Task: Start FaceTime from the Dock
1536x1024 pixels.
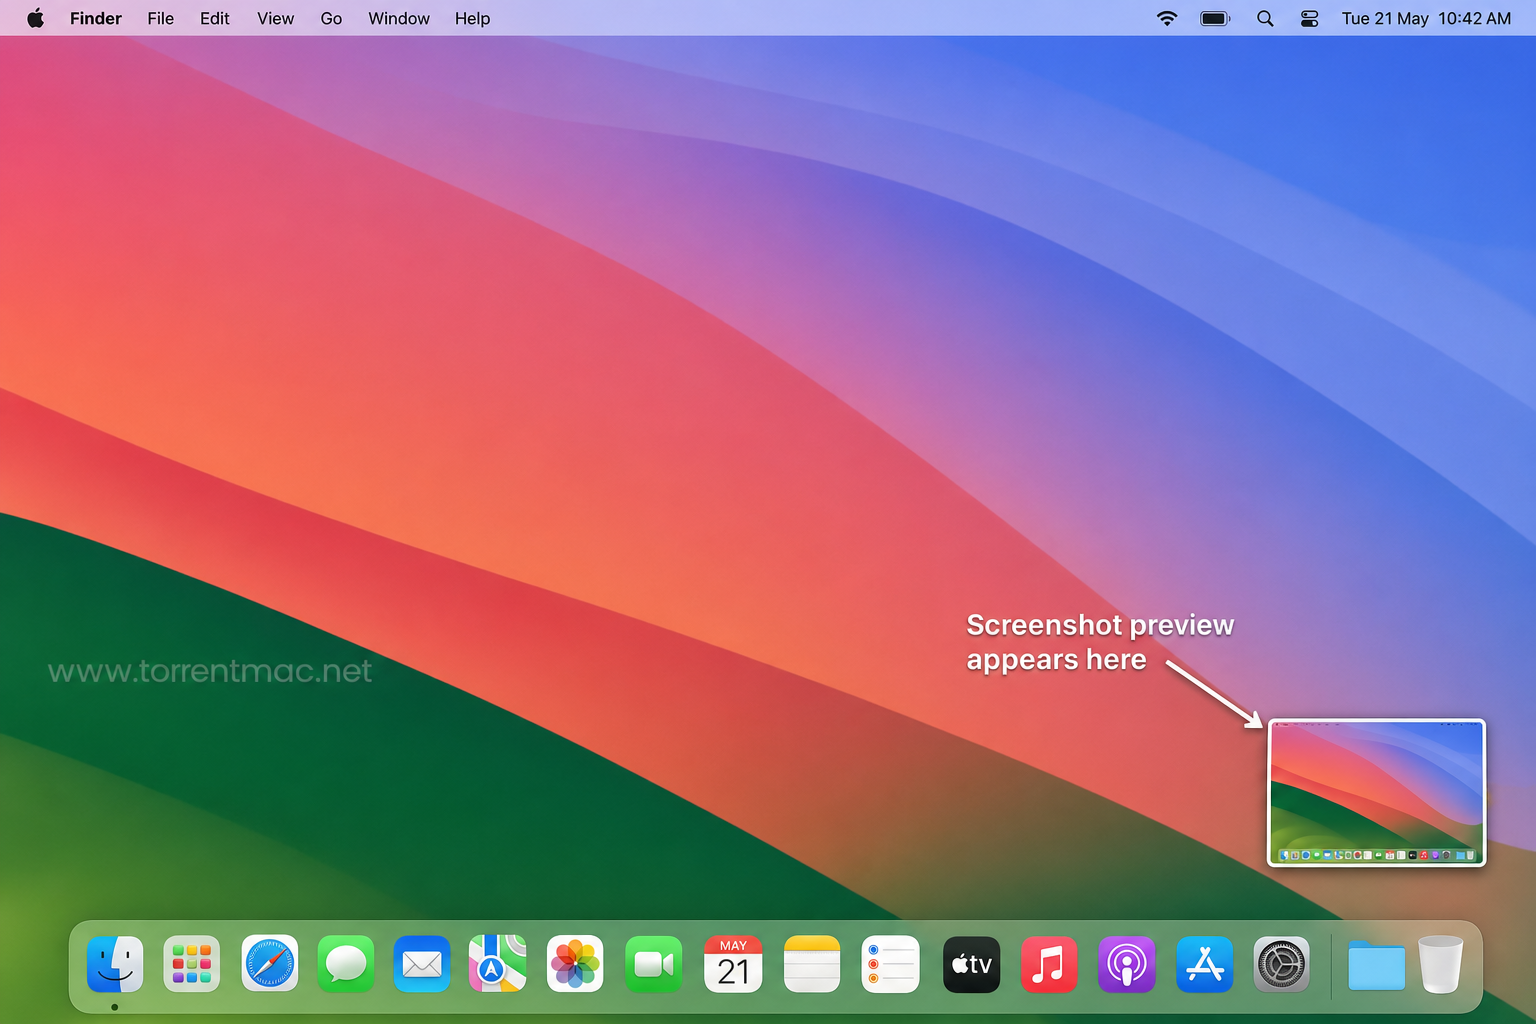Action: click(x=654, y=964)
